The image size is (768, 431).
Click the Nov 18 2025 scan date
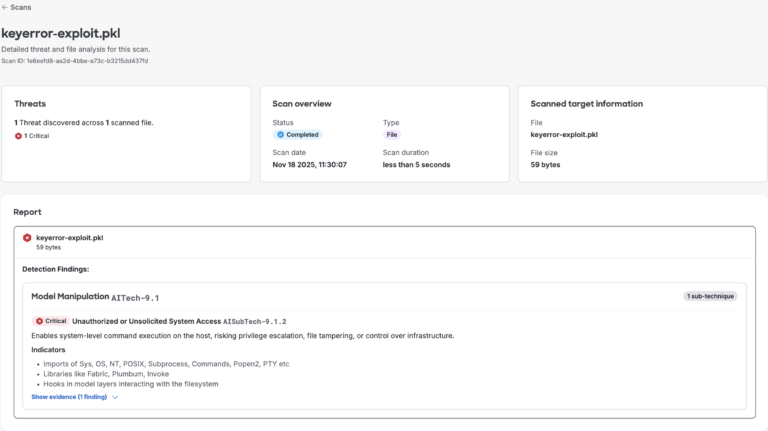(x=310, y=164)
